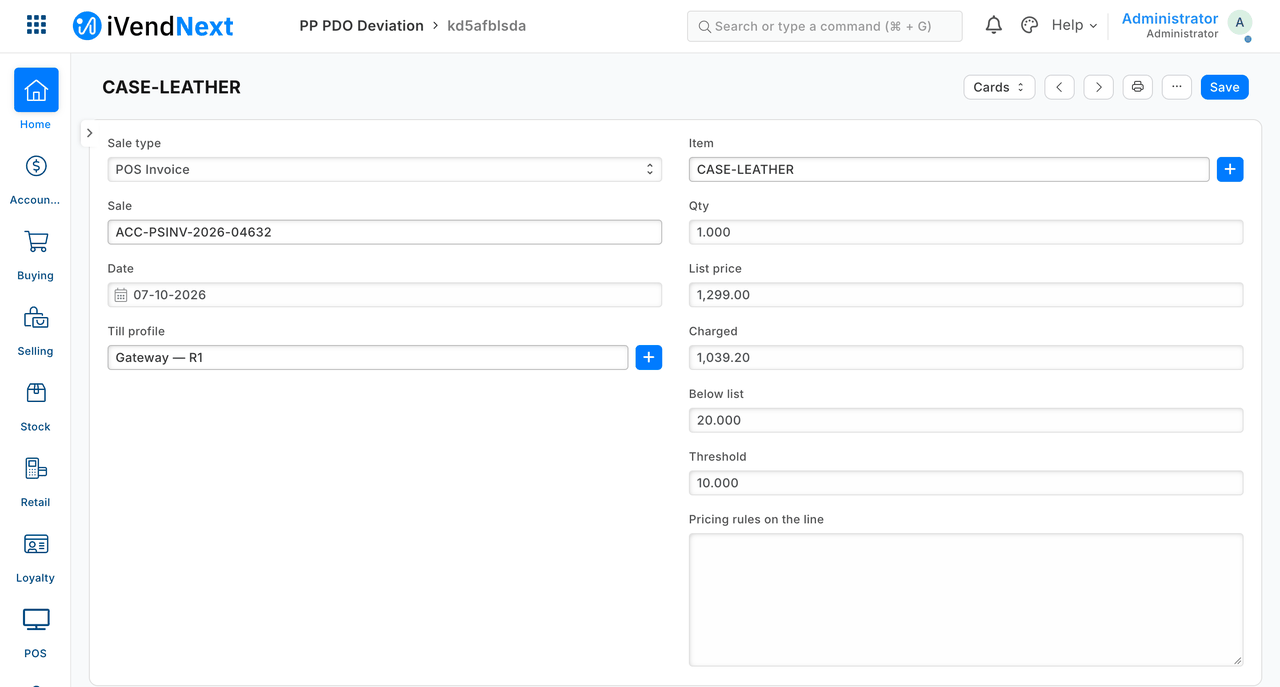The height and width of the screenshot is (687, 1280).
Task: Click the Qty field
Action: [x=966, y=232]
